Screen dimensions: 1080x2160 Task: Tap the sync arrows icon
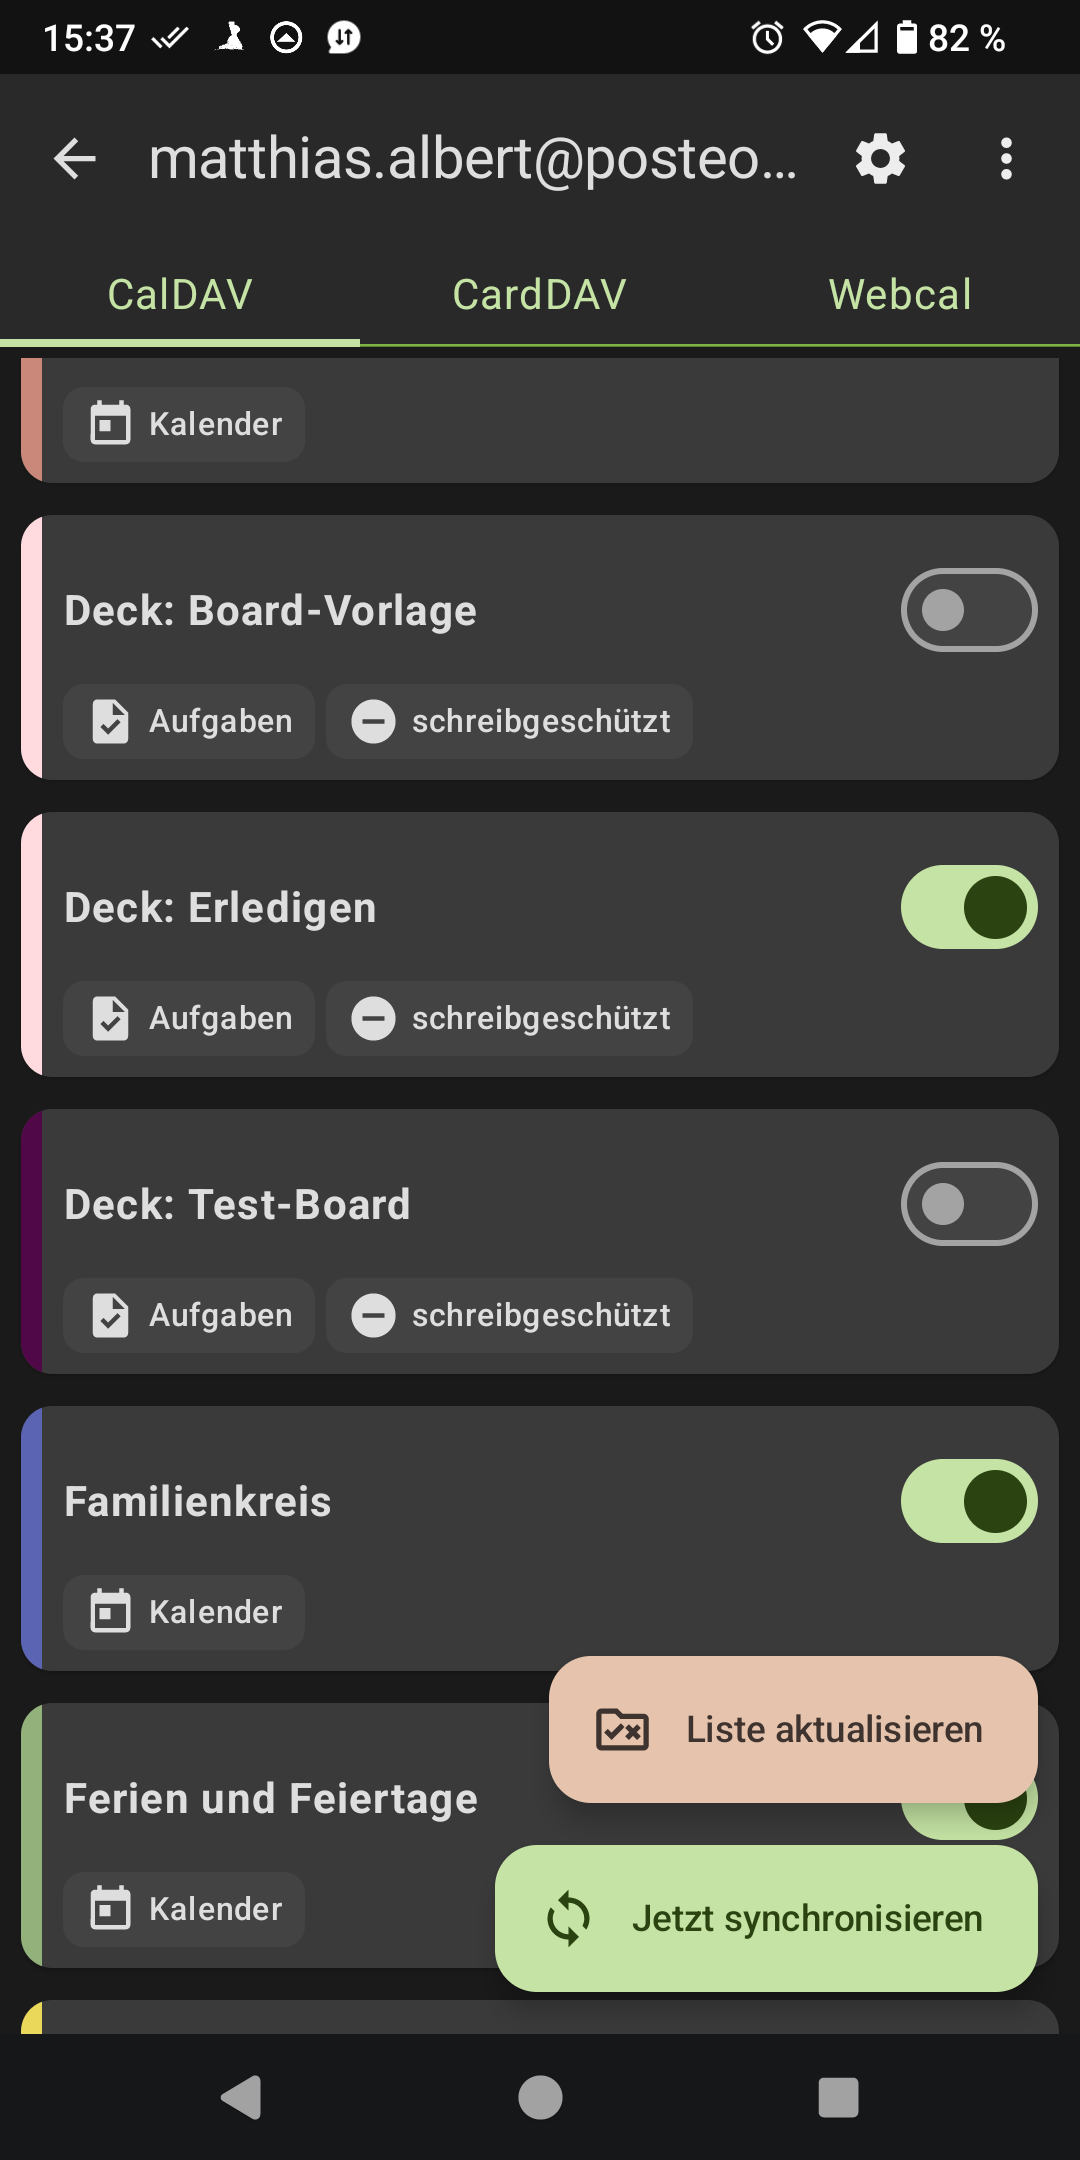[569, 1918]
